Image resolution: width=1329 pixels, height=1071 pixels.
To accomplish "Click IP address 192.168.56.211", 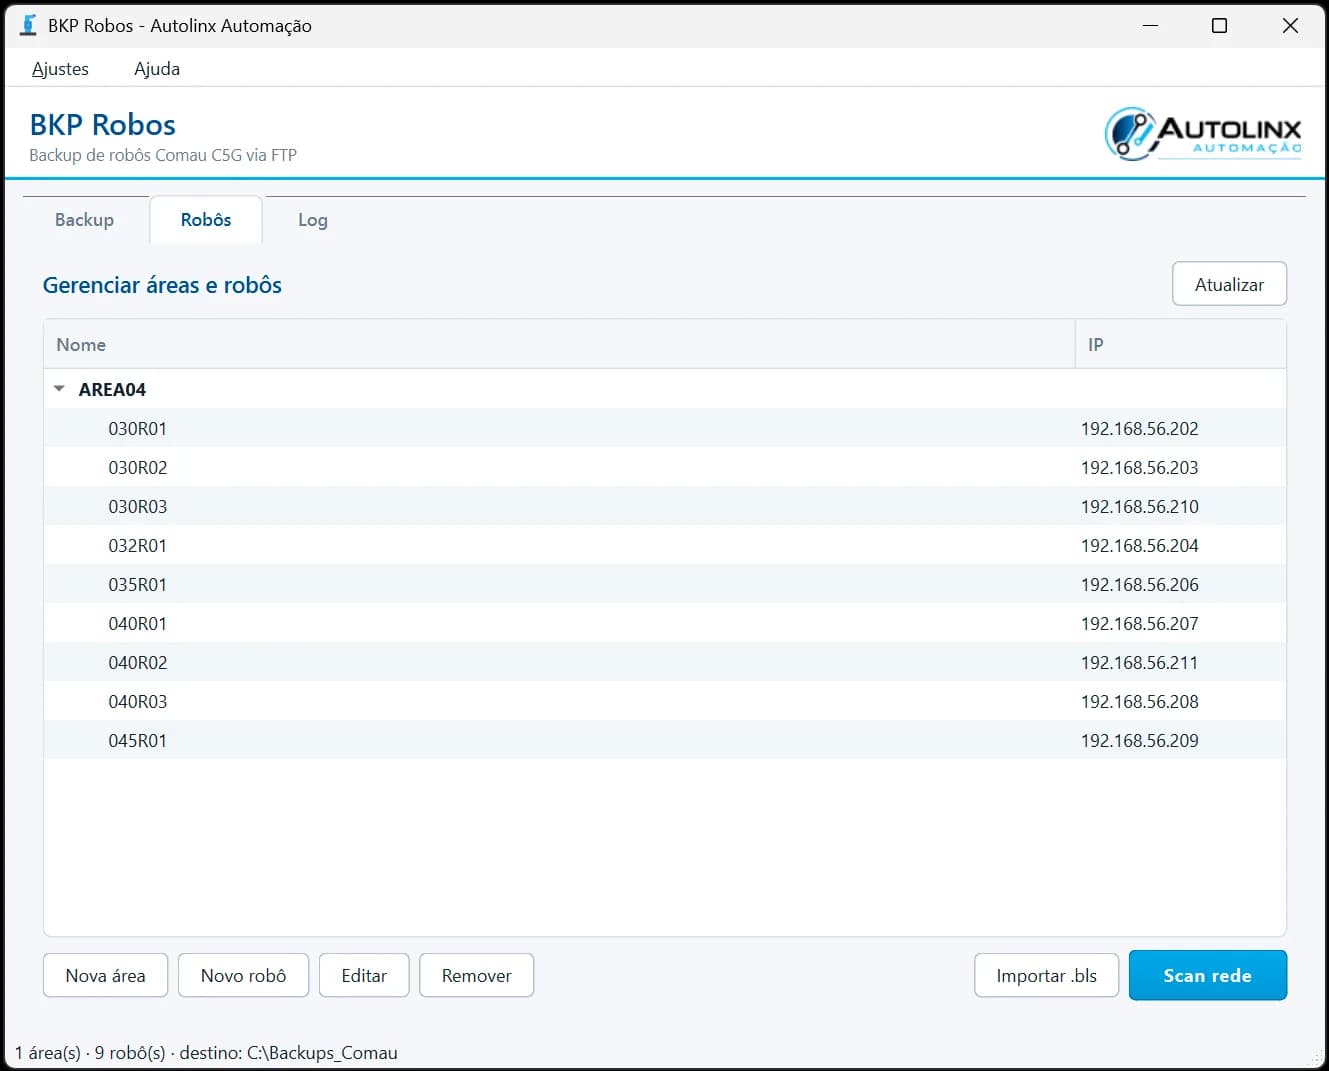I will [1139, 662].
